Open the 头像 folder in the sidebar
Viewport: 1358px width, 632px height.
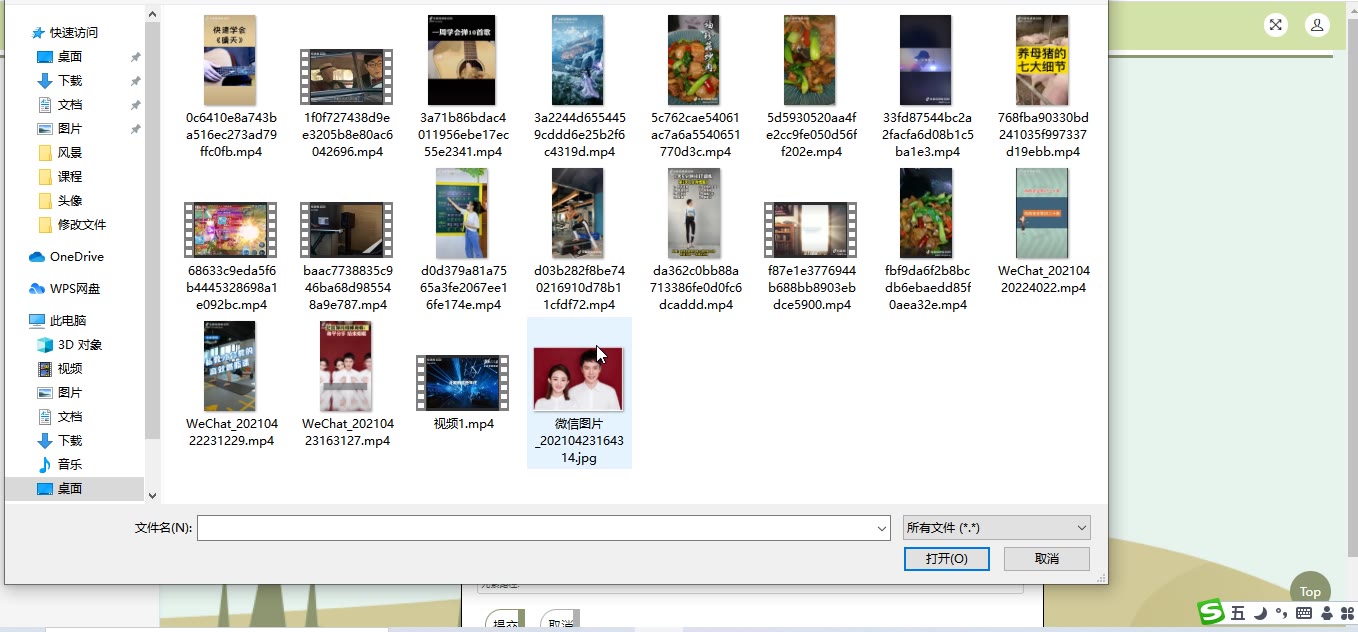[x=60, y=201]
